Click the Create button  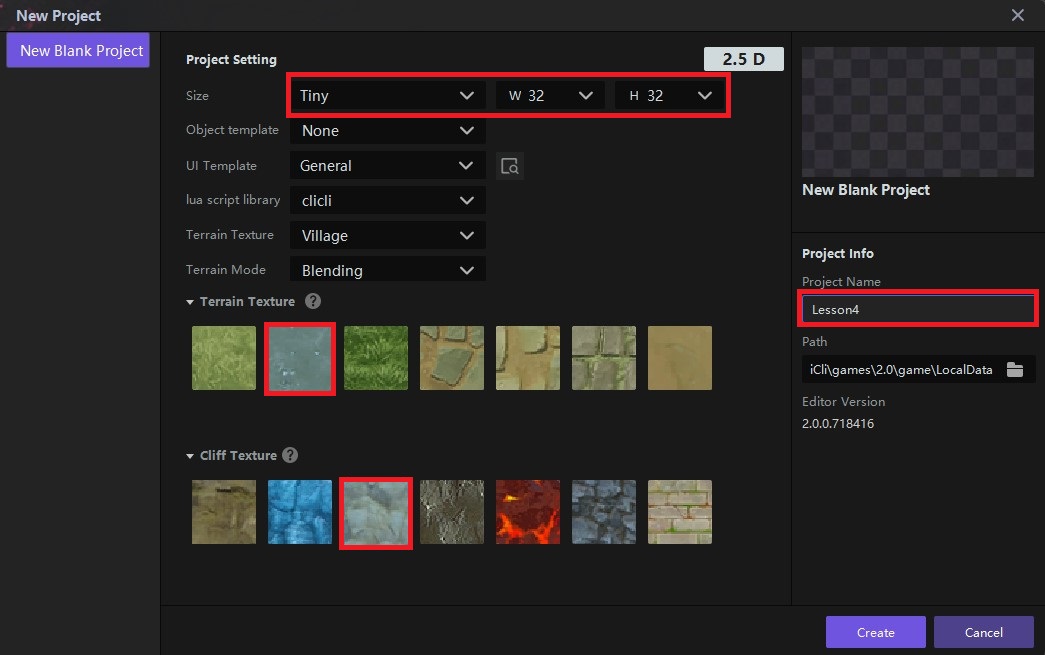point(875,632)
